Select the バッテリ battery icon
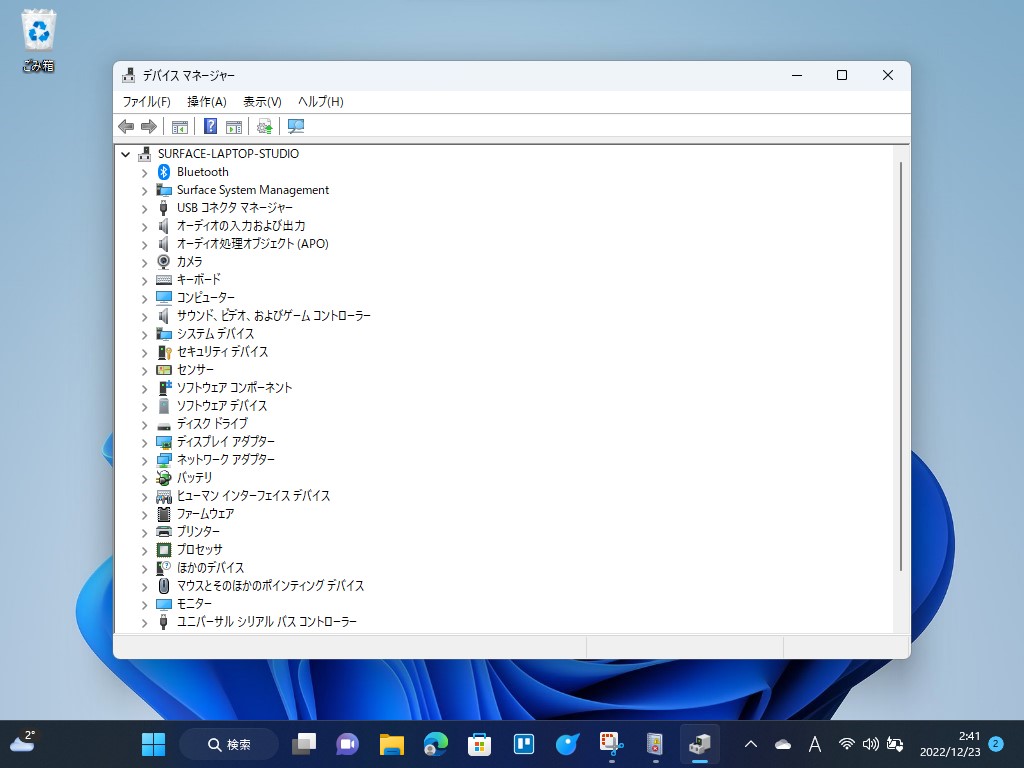The image size is (1024, 768). coord(164,477)
